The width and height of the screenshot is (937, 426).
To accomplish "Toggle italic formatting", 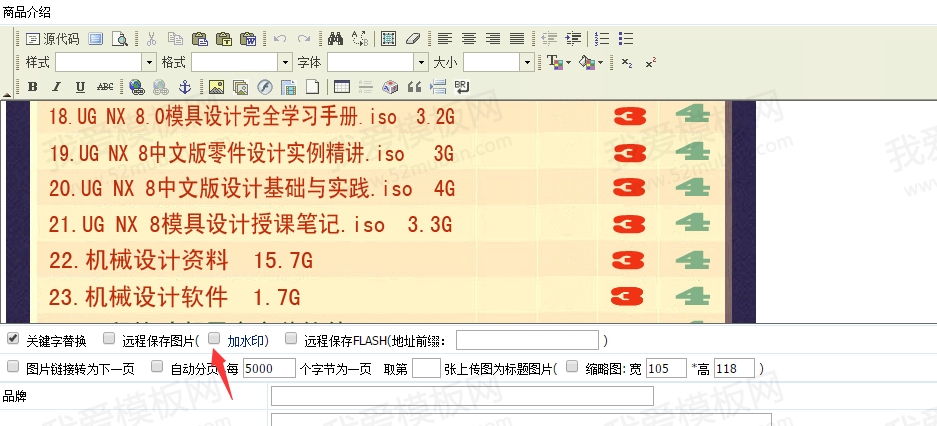I will pos(57,87).
